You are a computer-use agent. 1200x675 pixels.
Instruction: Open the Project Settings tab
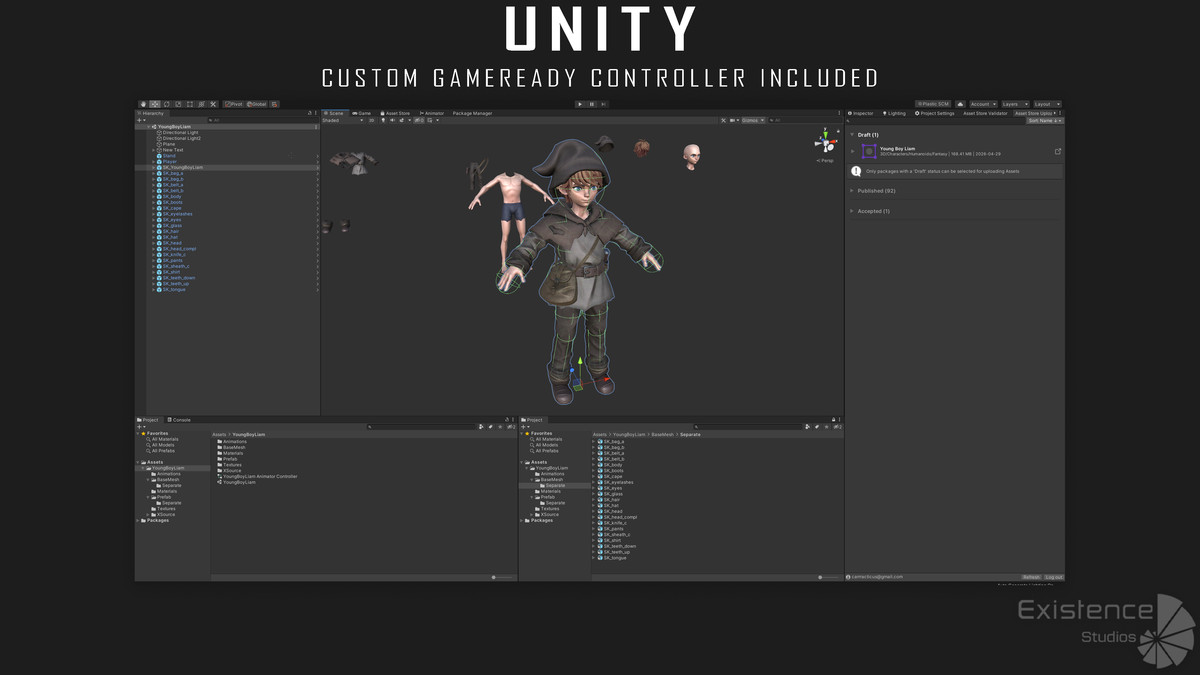935,113
